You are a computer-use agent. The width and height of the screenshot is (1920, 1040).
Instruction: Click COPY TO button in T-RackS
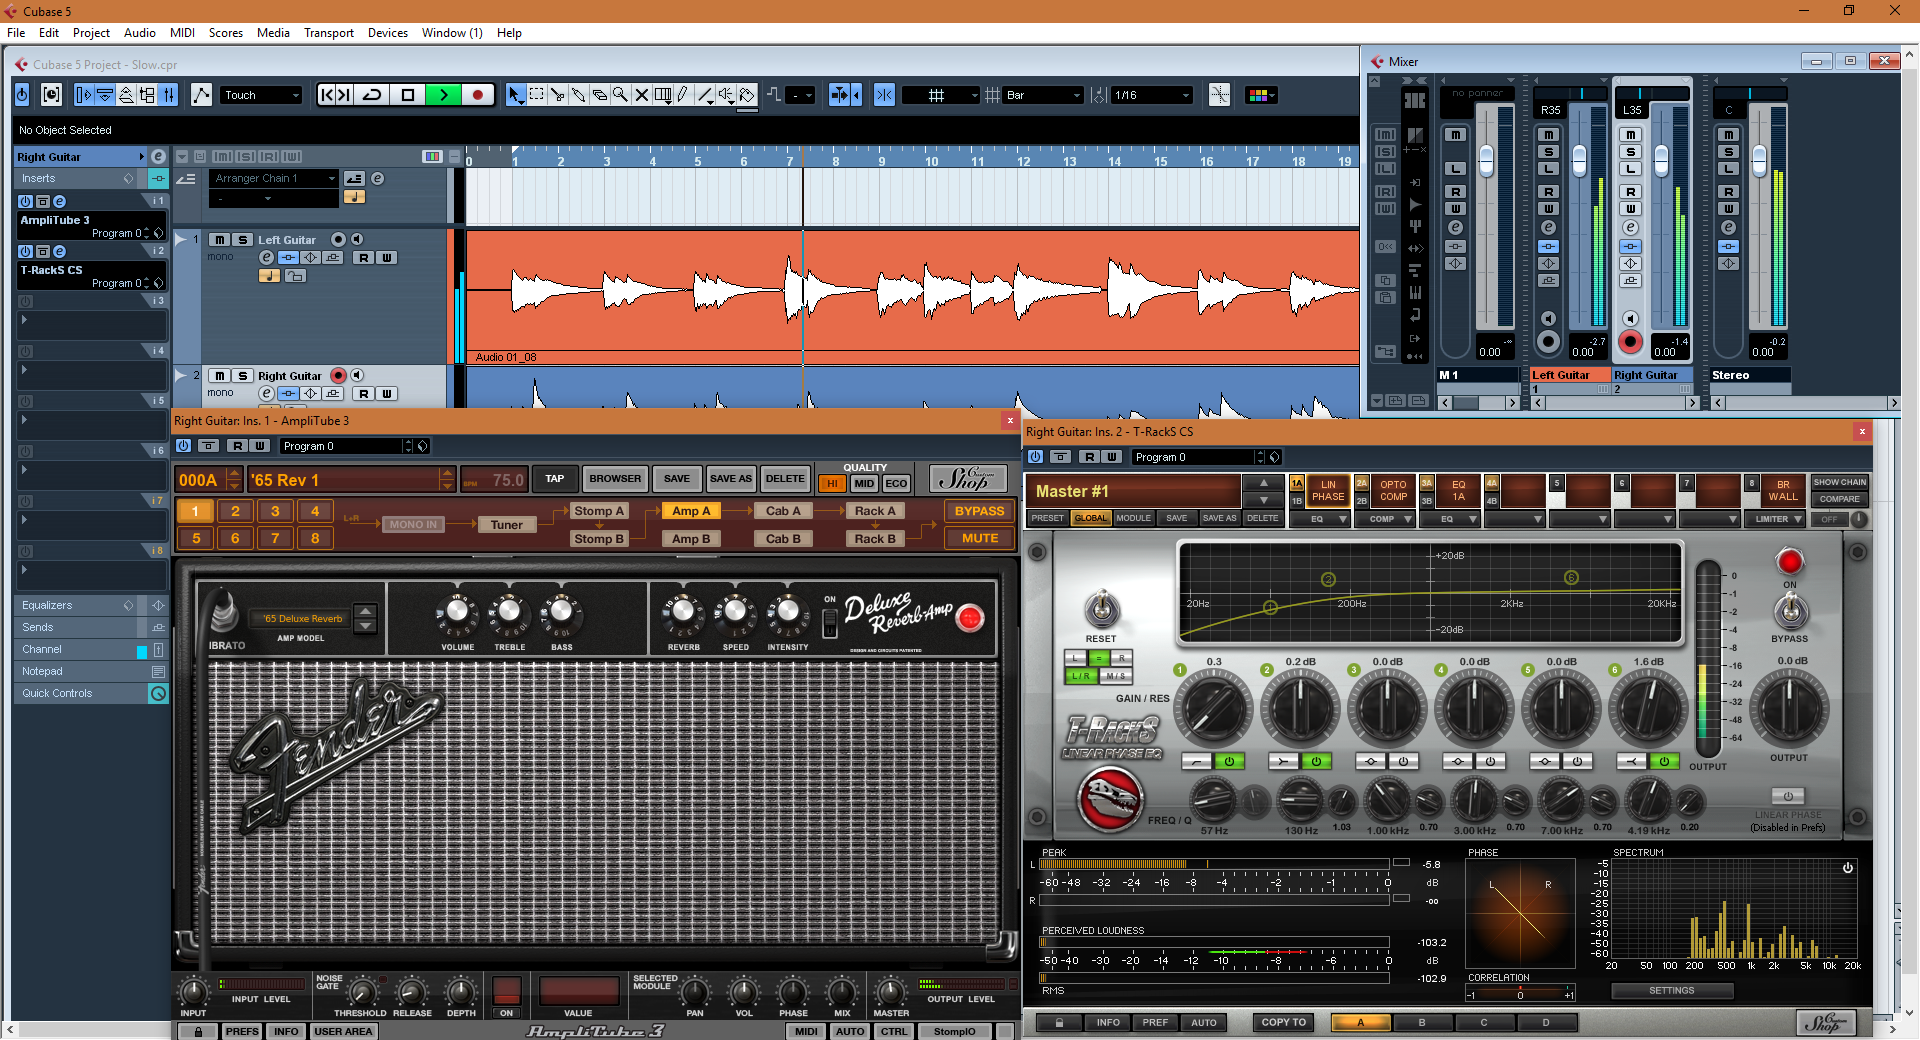[1283, 1022]
